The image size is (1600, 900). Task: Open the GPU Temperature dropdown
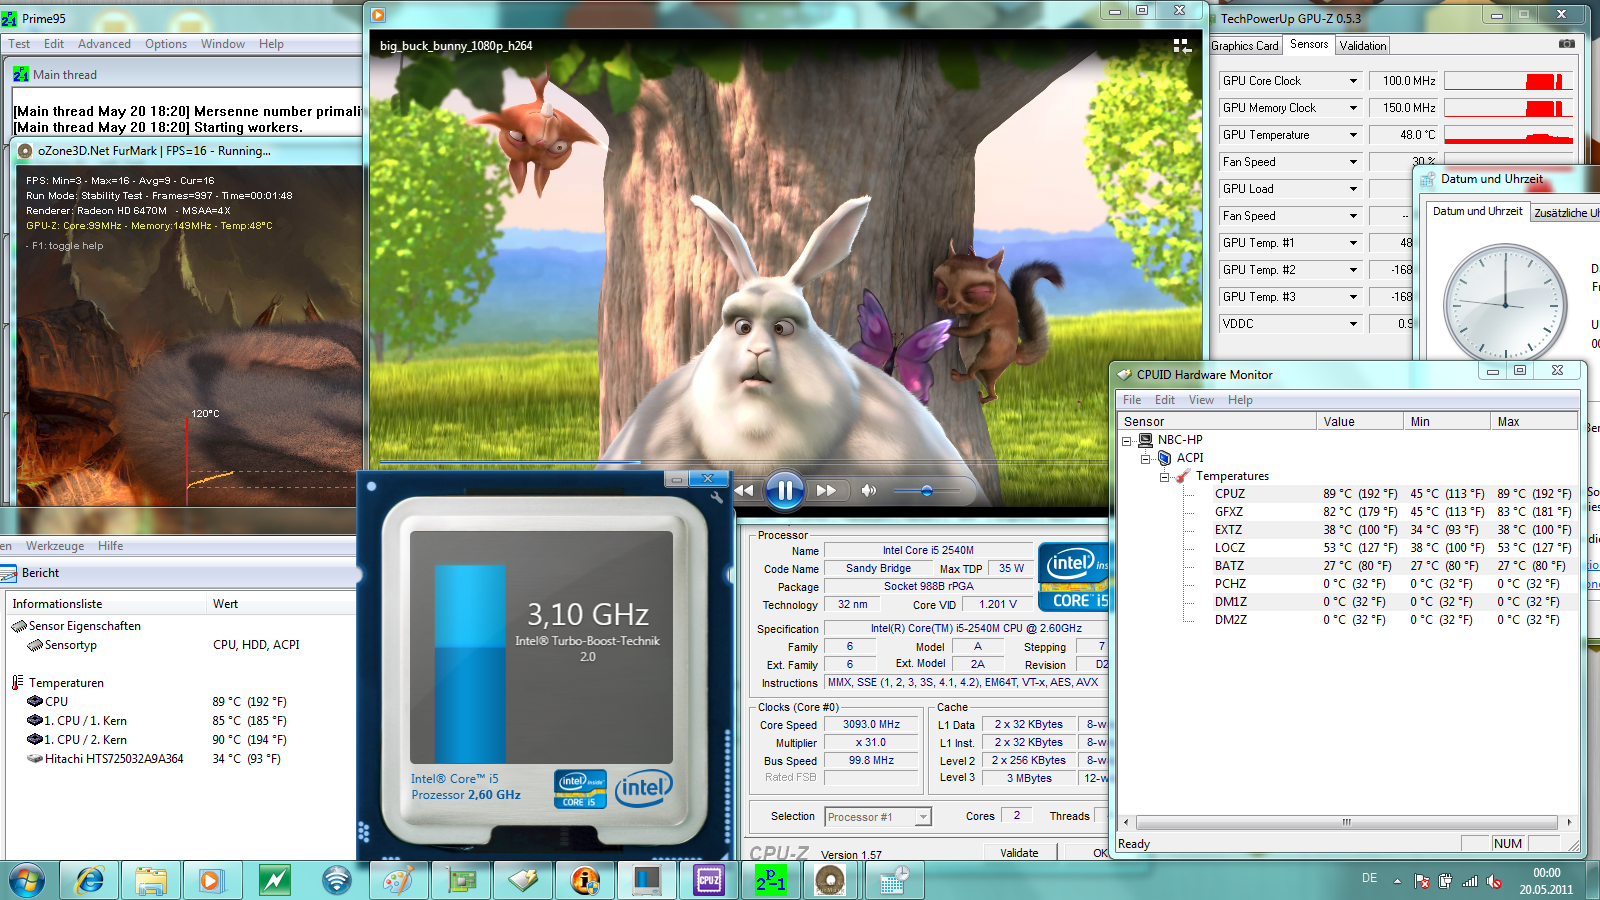[1353, 135]
